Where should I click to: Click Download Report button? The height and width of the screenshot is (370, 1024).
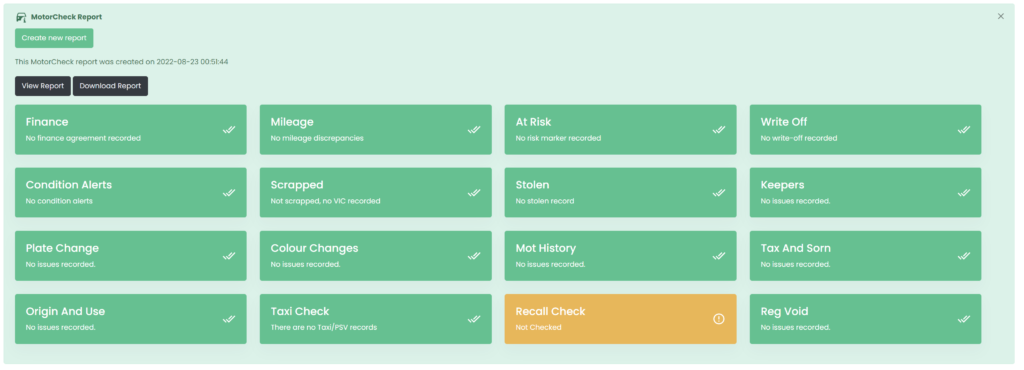(110, 86)
